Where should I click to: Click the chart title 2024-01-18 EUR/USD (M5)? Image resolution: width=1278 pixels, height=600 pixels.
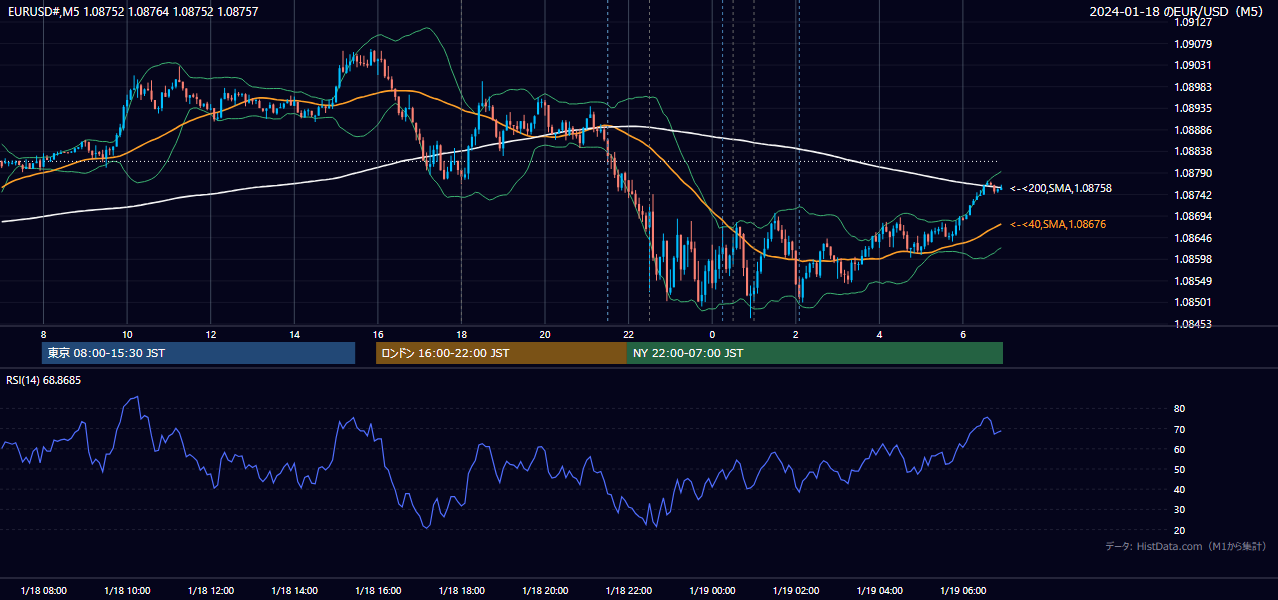pos(1178,12)
